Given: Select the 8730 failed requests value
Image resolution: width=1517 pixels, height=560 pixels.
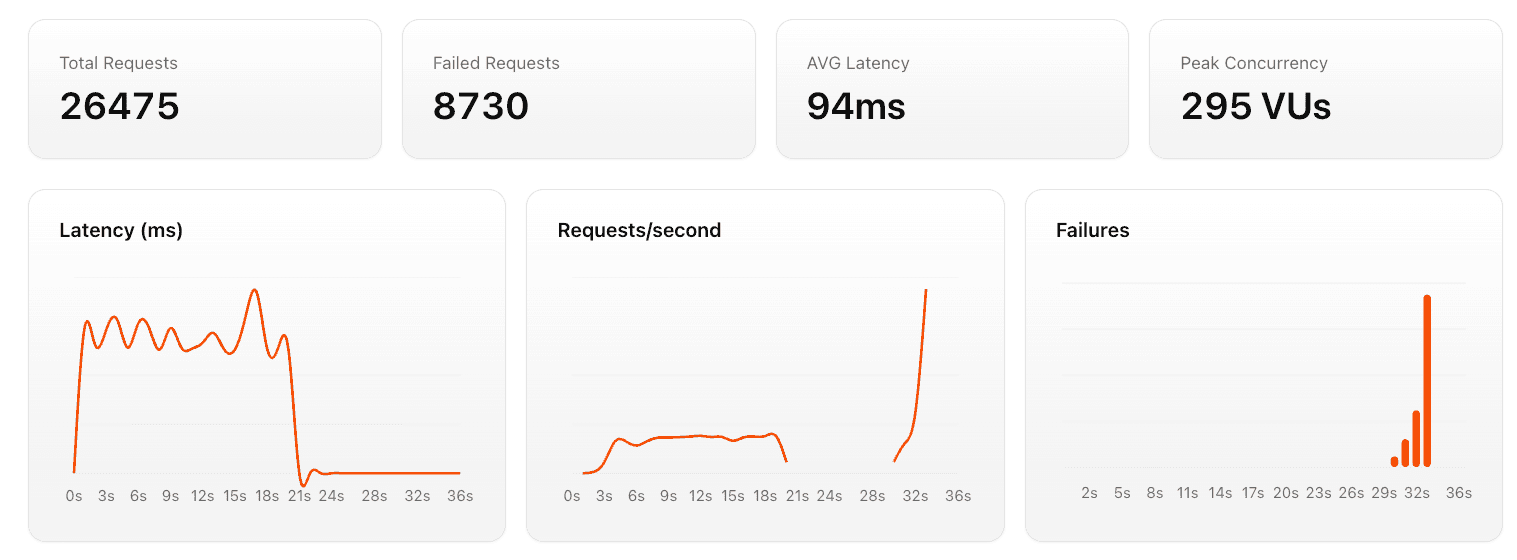Looking at the screenshot, I should (x=480, y=106).
